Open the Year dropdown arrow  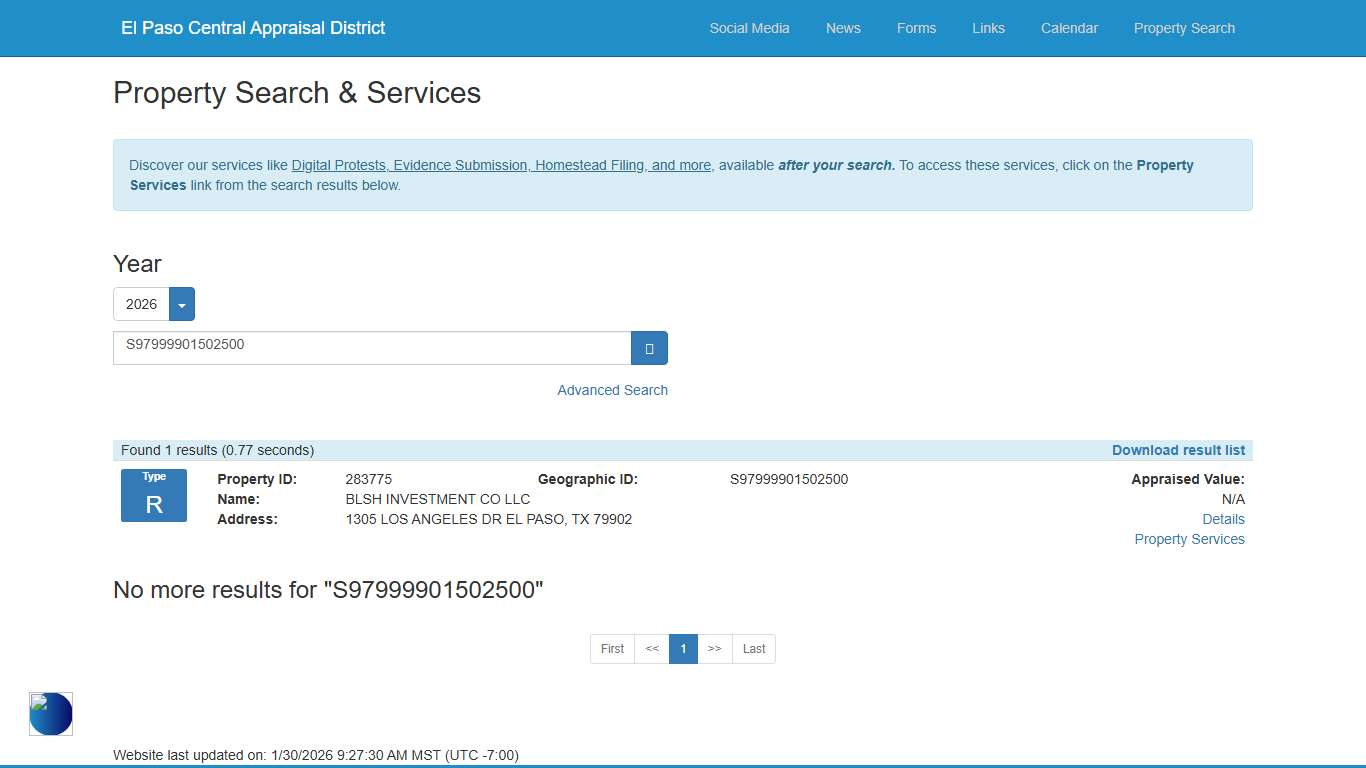pos(182,304)
